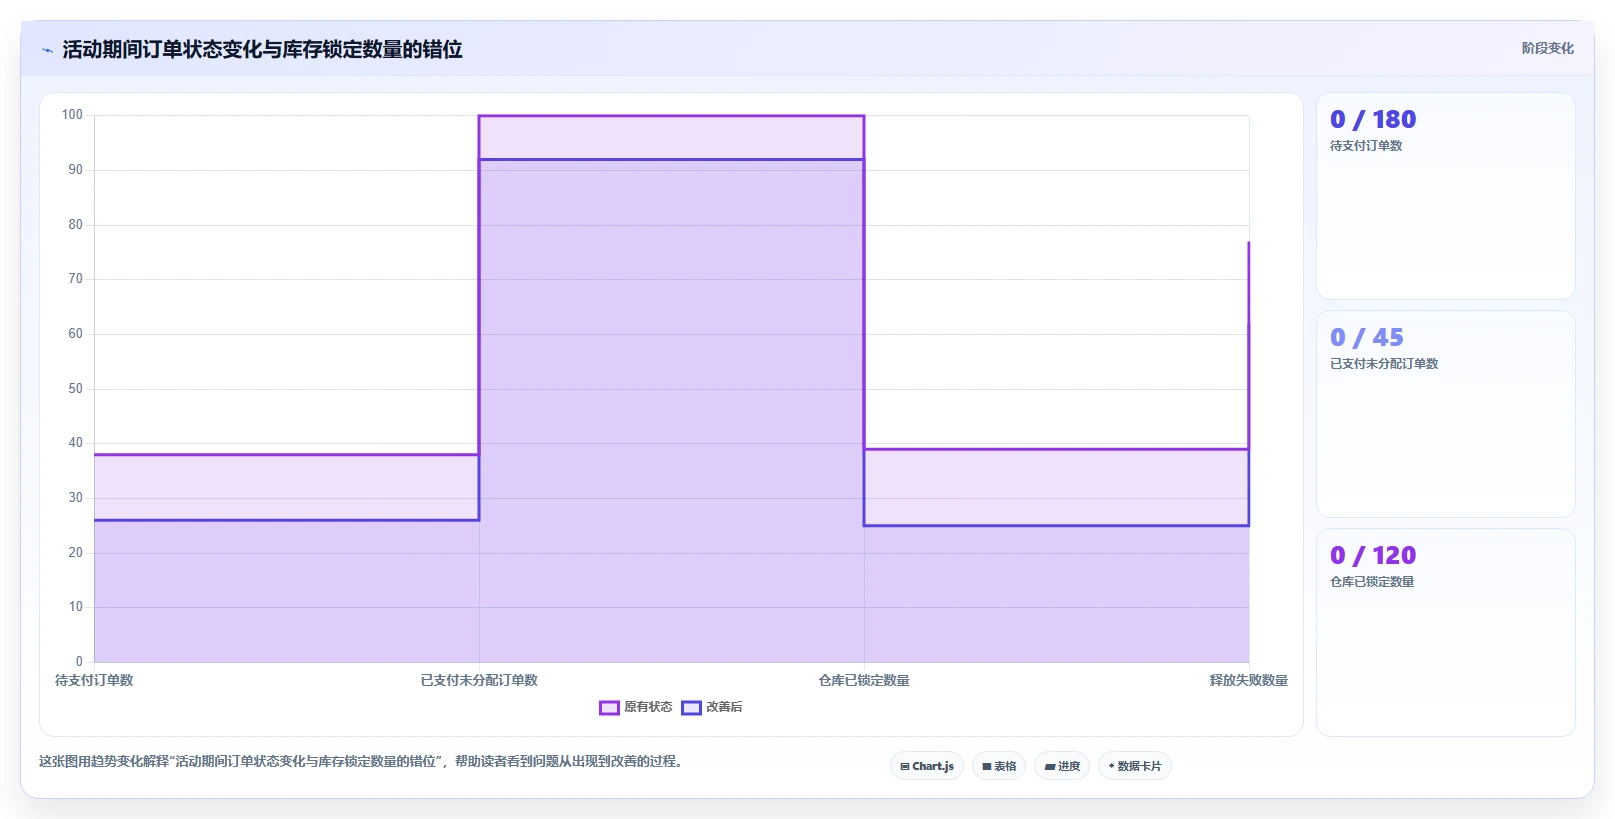Click the purple 原有状态 legend swatch
Viewport: 1615px width, 819px height.
pyautogui.click(x=609, y=708)
